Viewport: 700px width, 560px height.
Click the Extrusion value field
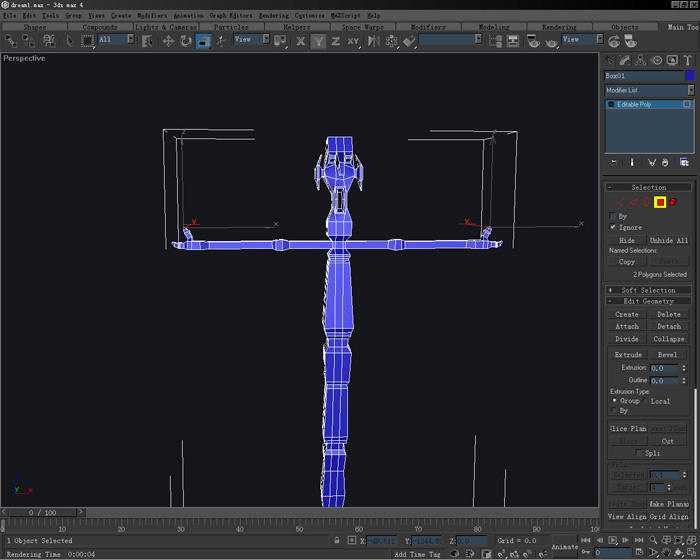click(x=665, y=368)
